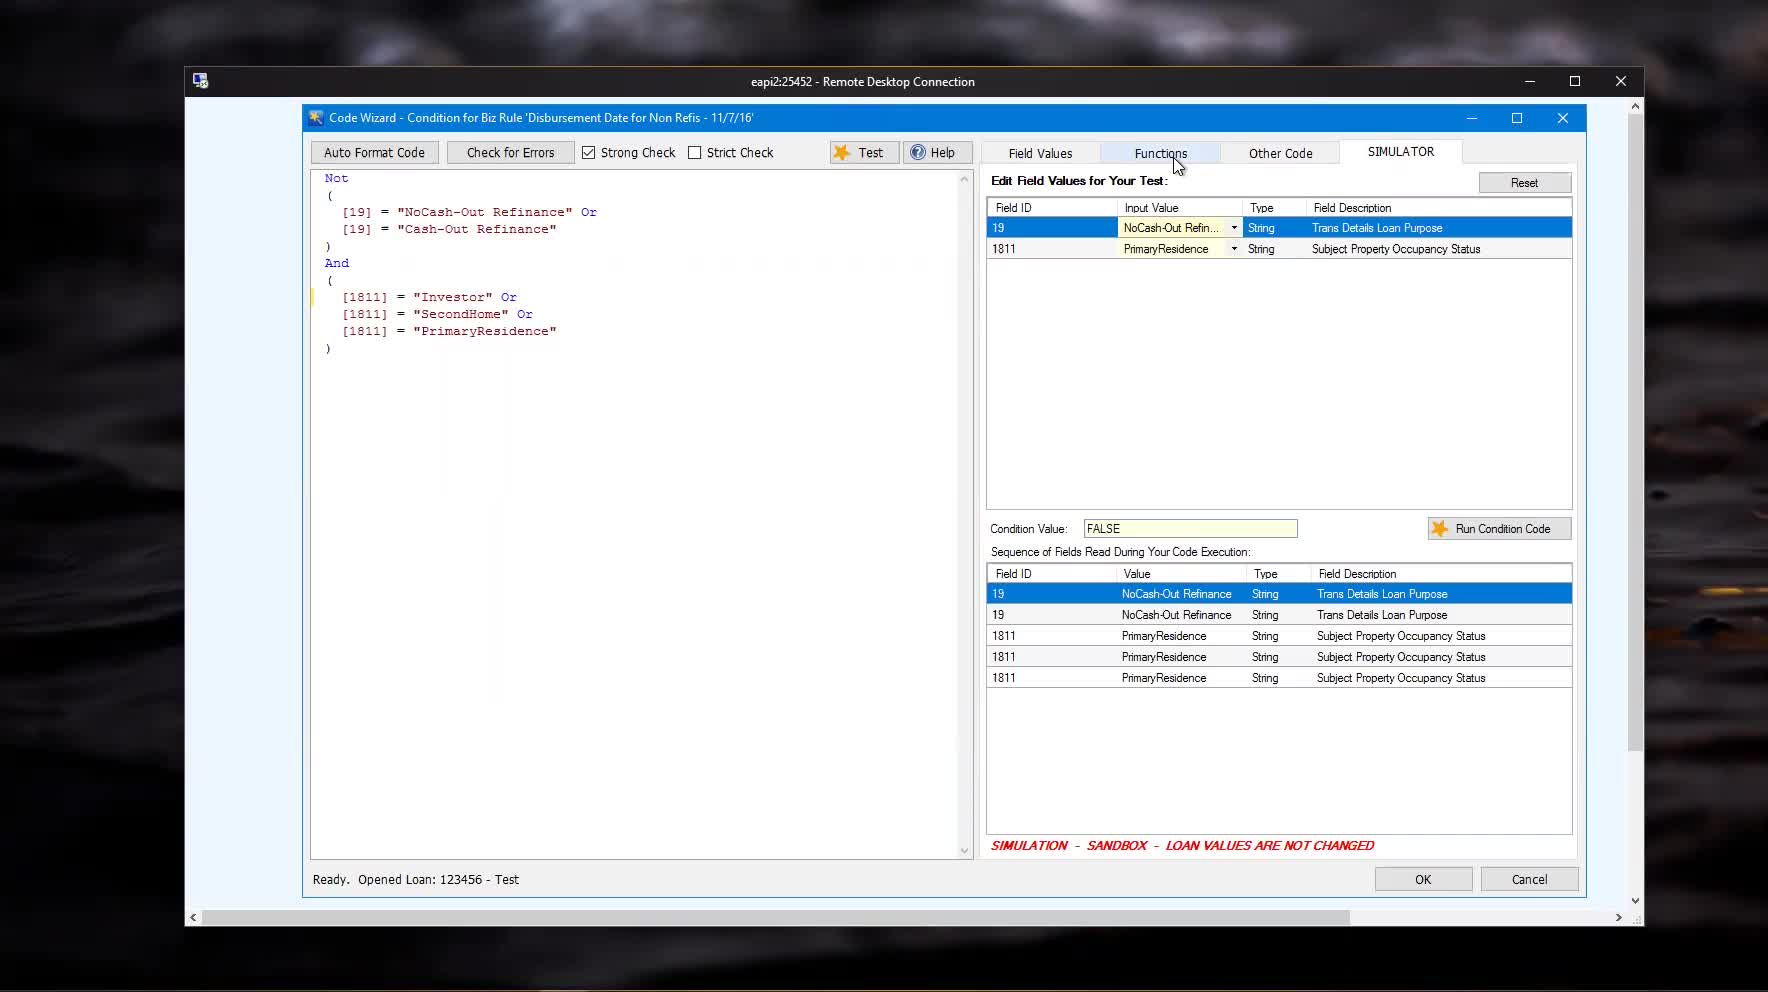The image size is (1768, 992).
Task: Open the dropdown for field 1811 input value
Action: click(1234, 249)
